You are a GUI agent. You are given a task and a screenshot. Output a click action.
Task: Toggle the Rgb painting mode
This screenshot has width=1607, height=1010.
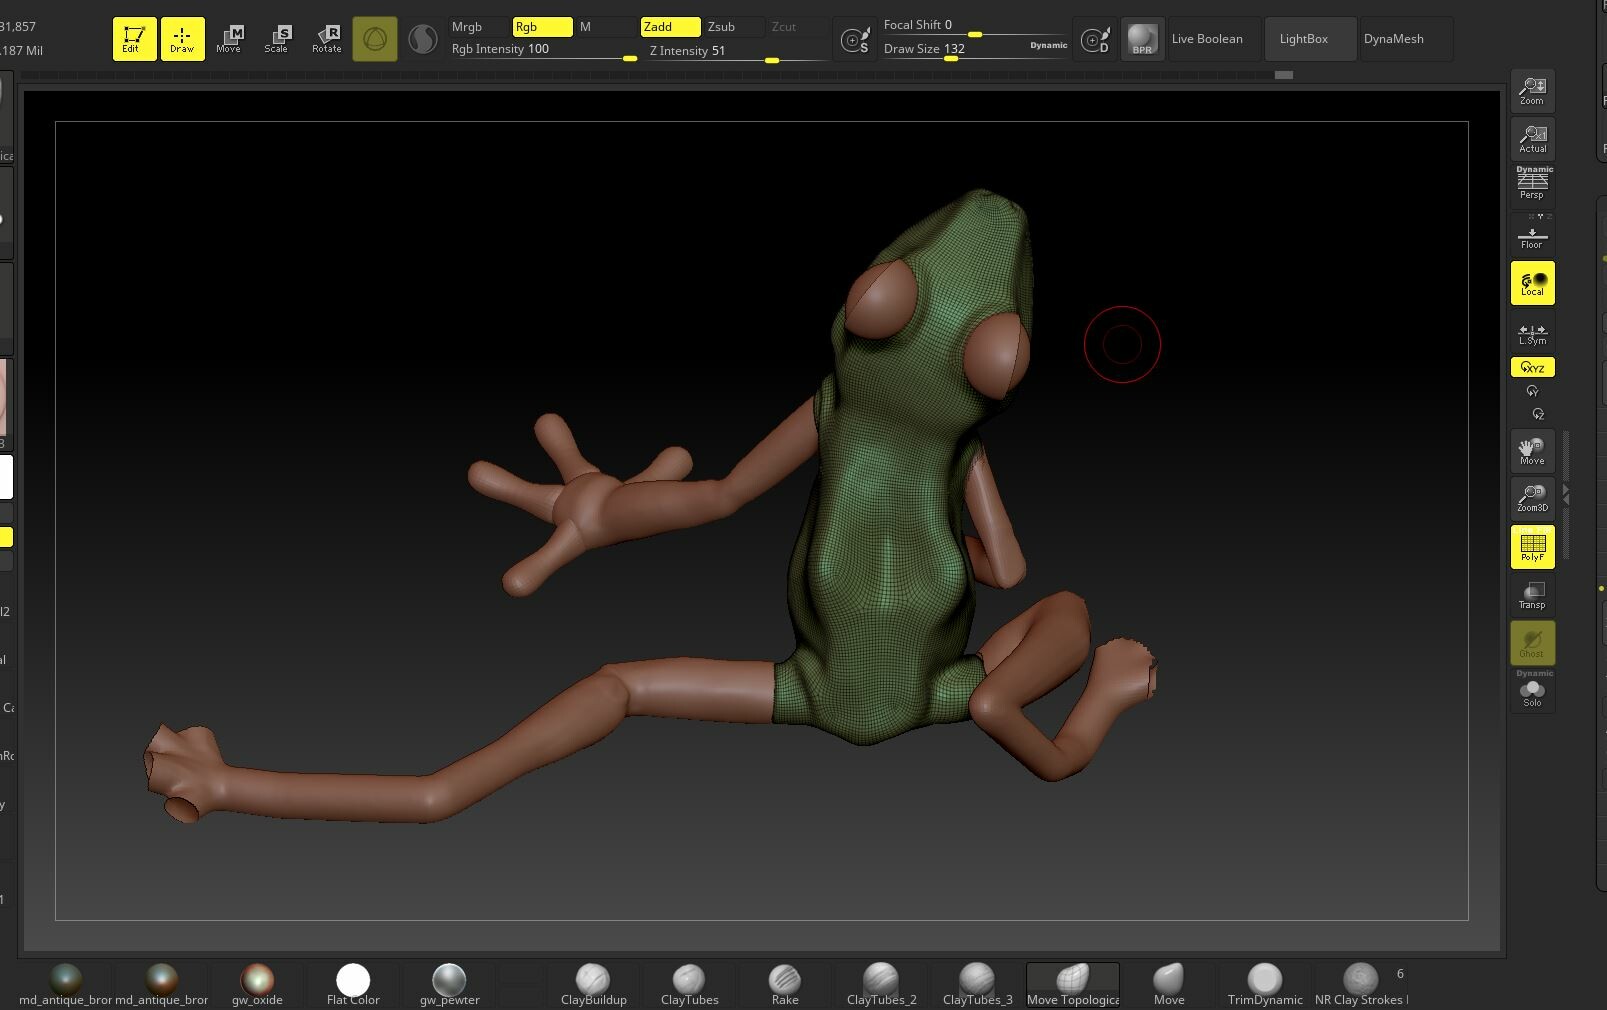[542, 27]
